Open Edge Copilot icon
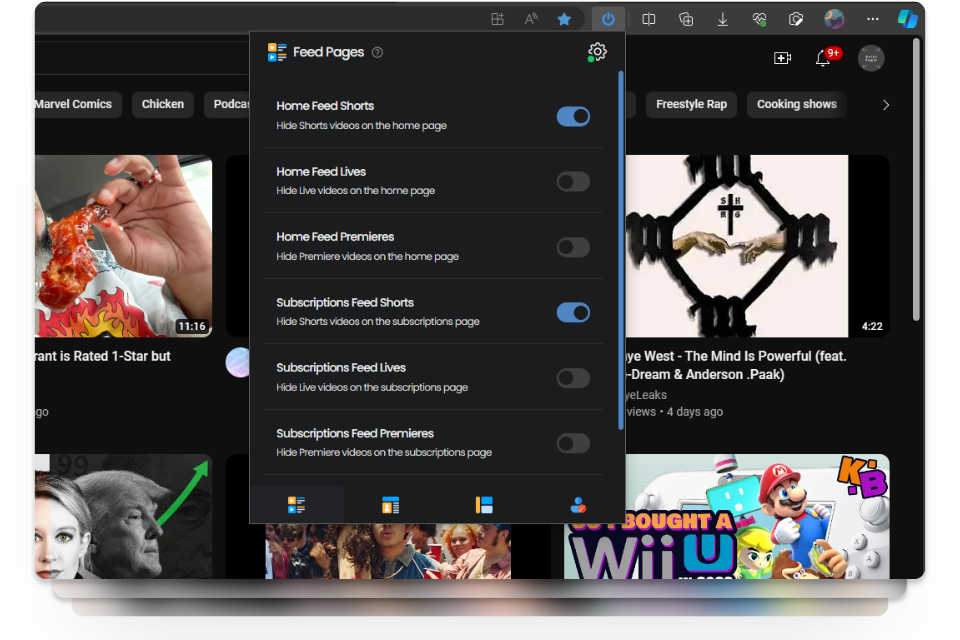This screenshot has width=960, height=640. point(907,19)
